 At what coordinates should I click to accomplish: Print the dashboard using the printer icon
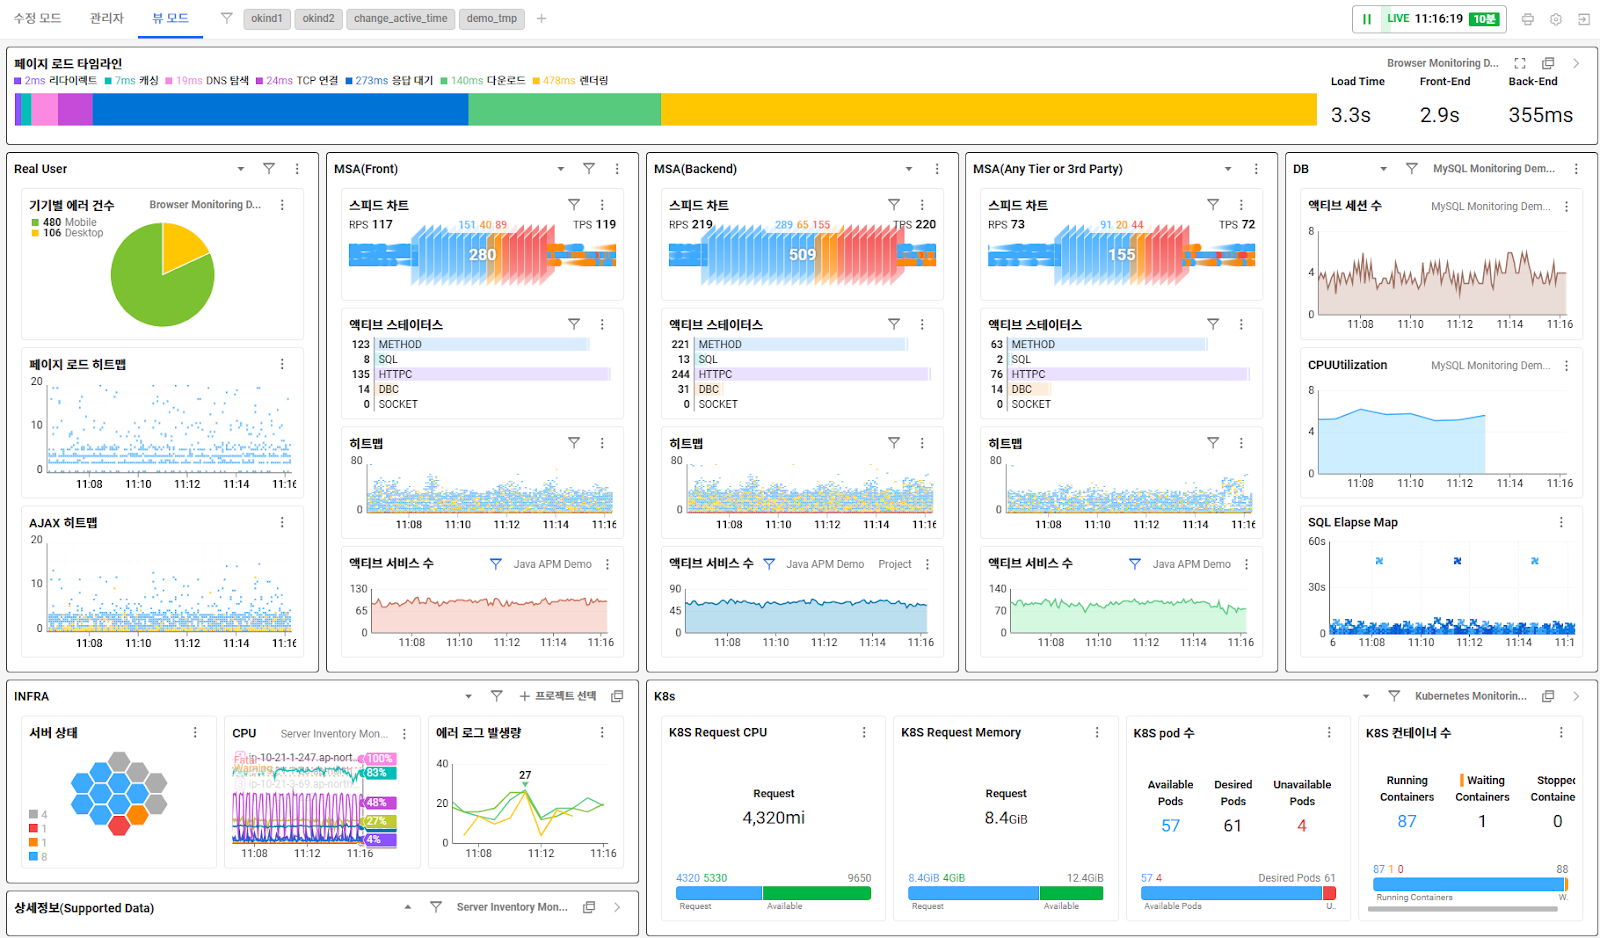[x=1528, y=19]
